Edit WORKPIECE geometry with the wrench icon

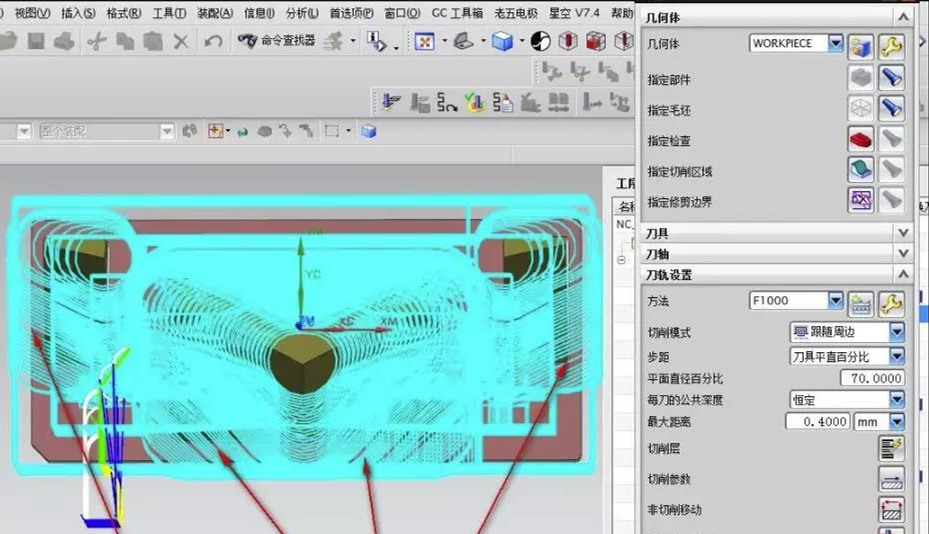coord(891,45)
